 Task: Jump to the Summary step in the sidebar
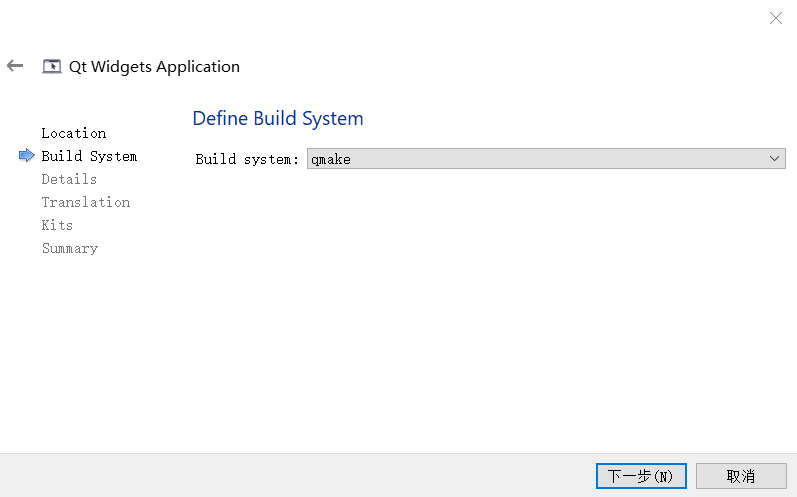69,248
